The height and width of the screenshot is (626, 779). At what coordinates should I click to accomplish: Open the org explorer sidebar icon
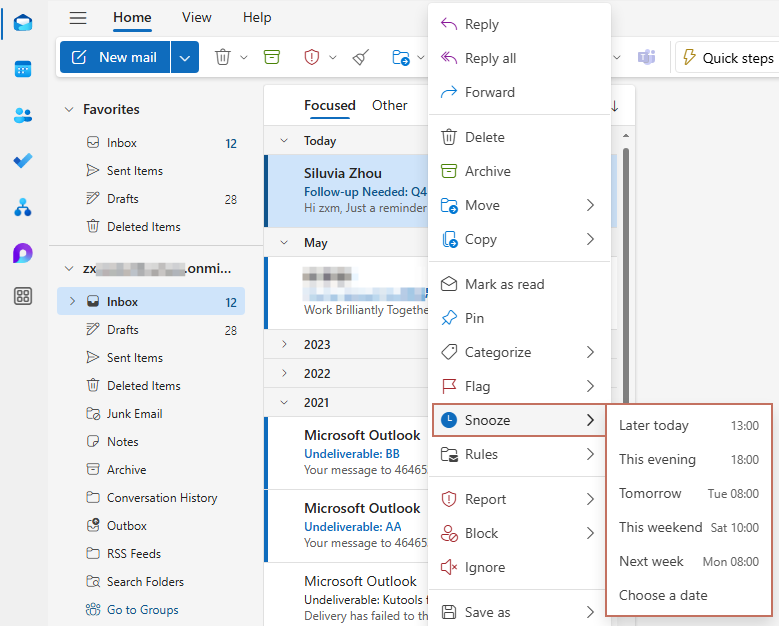pos(23,207)
